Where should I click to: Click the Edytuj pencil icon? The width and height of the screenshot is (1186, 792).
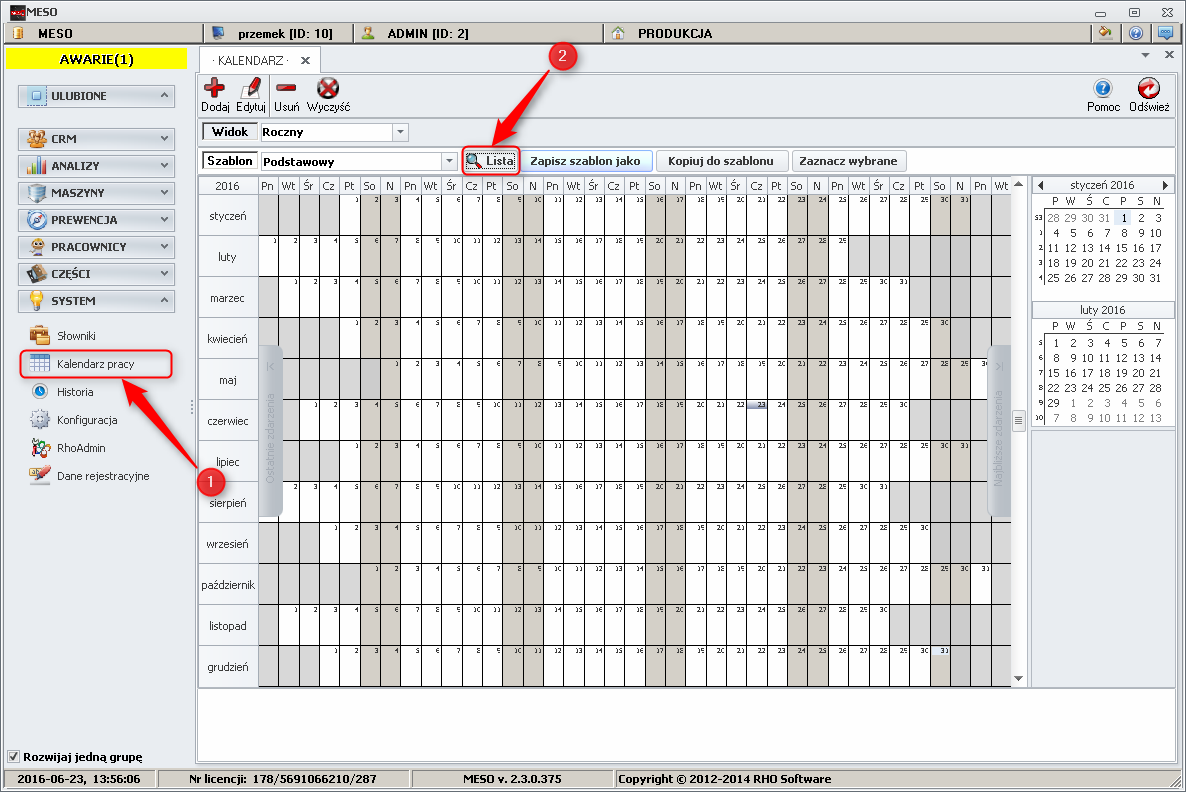coord(250,89)
